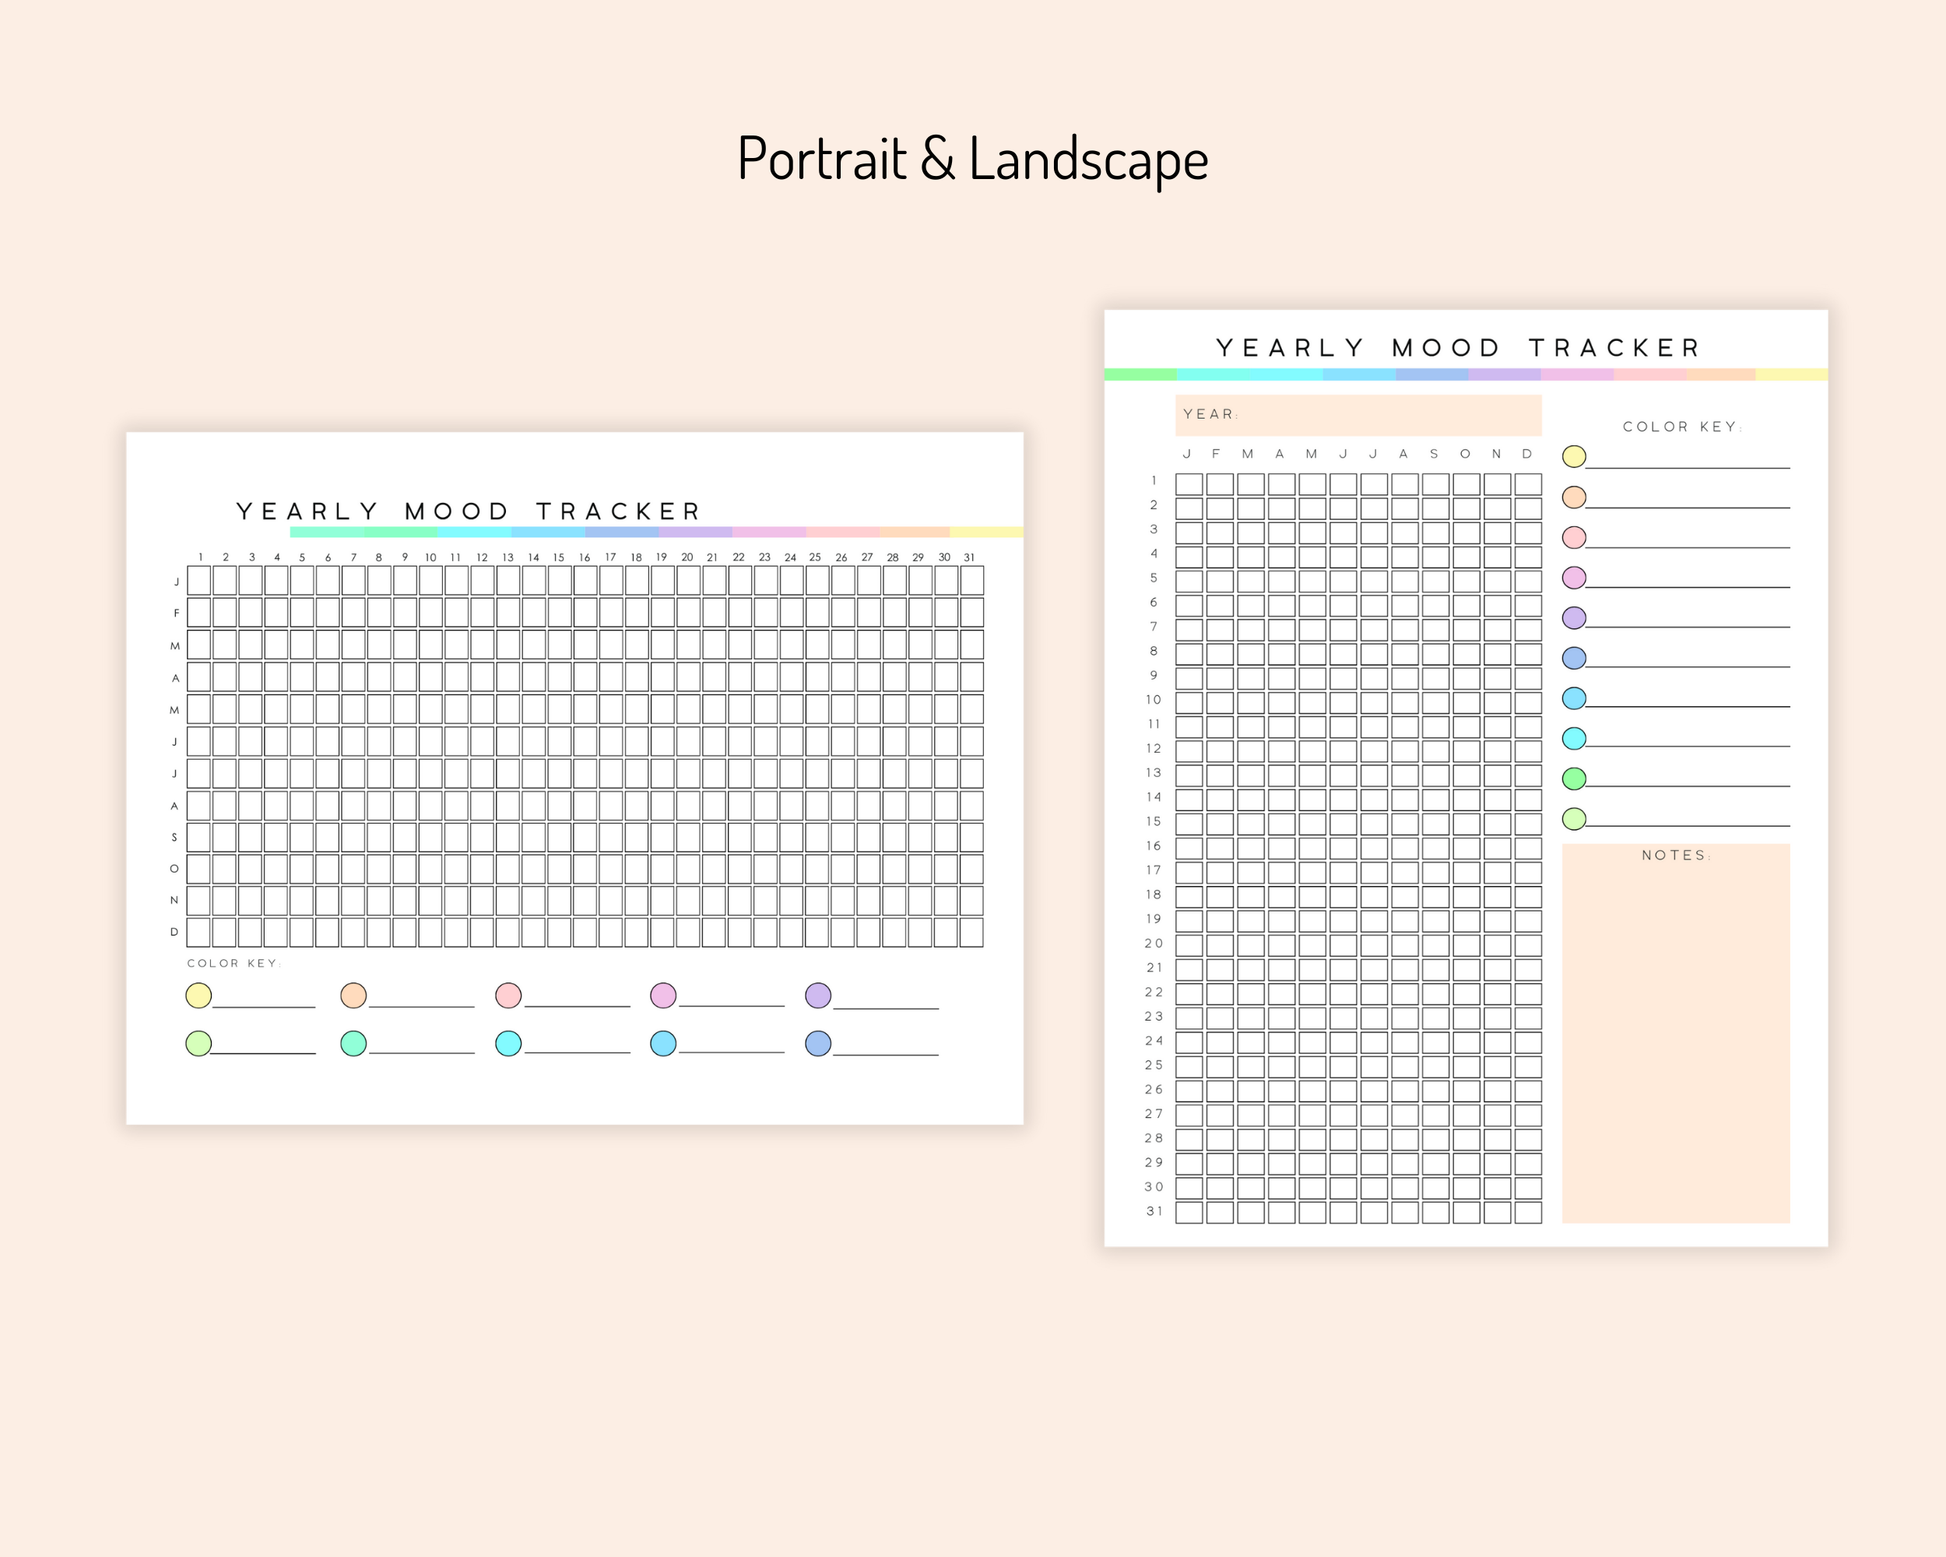Click the yellow circle atop the portrait color key

[x=1574, y=456]
